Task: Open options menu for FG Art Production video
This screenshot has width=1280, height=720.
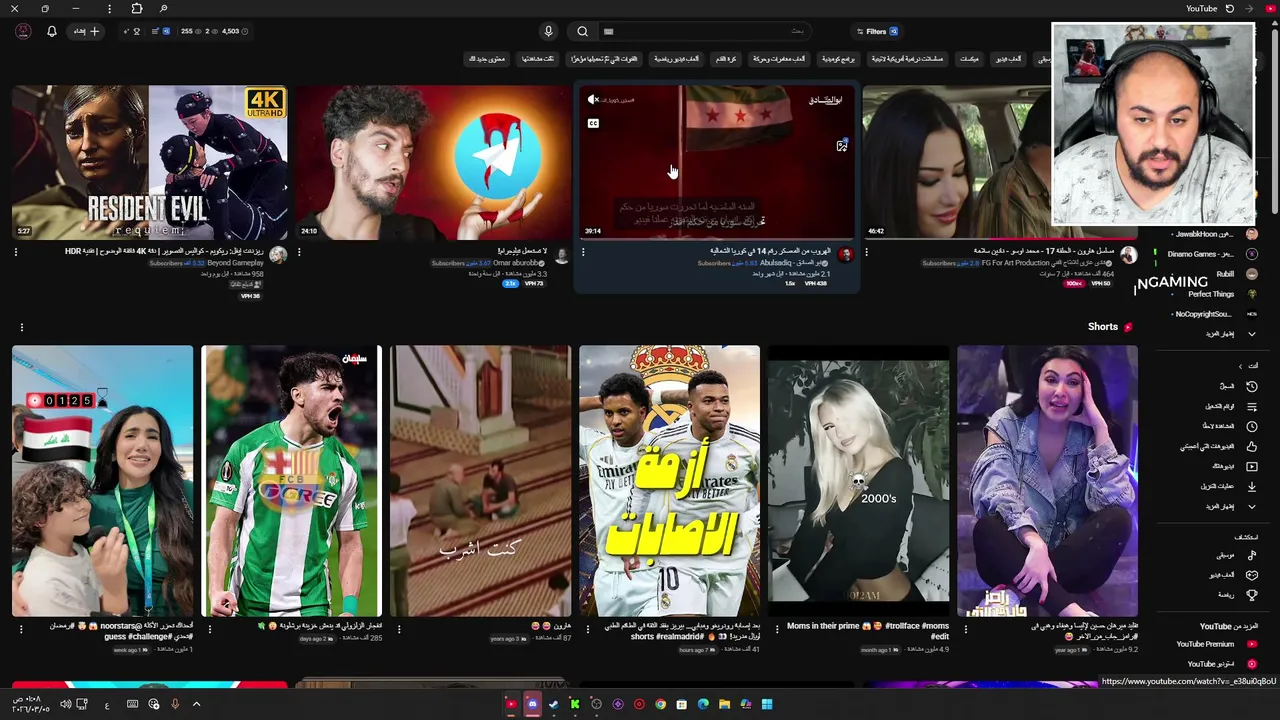Action: coord(866,252)
